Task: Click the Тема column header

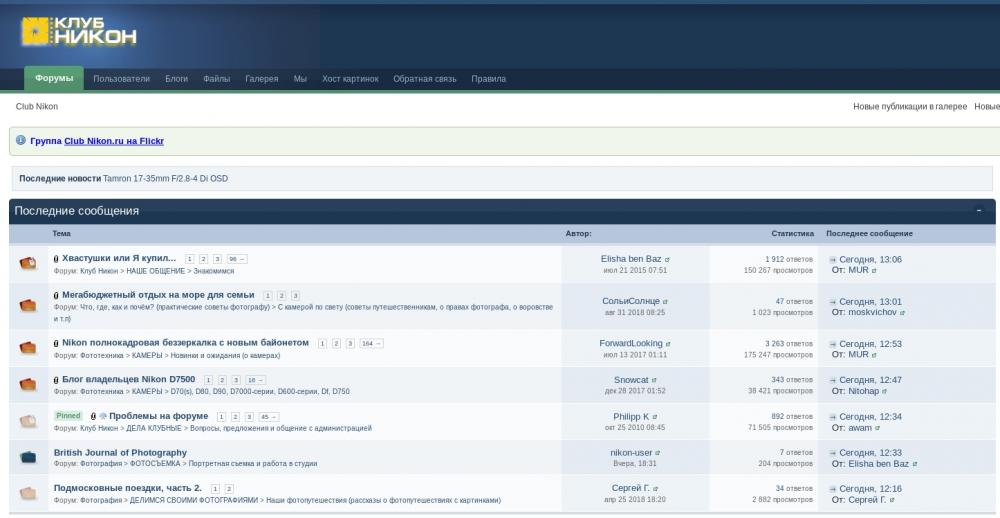Action: 61,233
